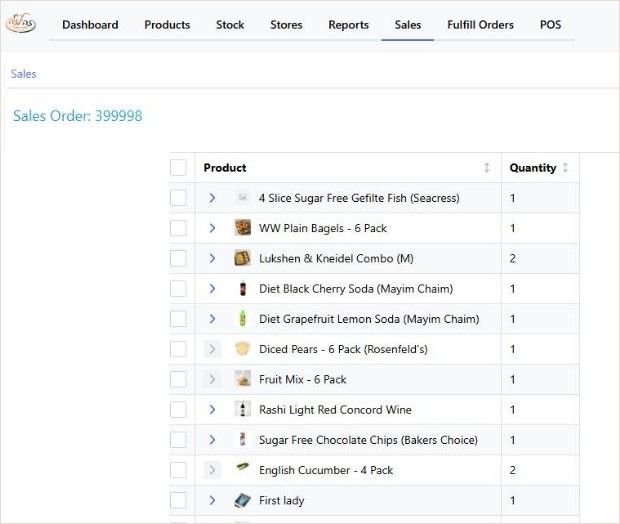Check the Sugar Free Chocolate Chips checkbox
The height and width of the screenshot is (524, 620).
pyautogui.click(x=178, y=440)
